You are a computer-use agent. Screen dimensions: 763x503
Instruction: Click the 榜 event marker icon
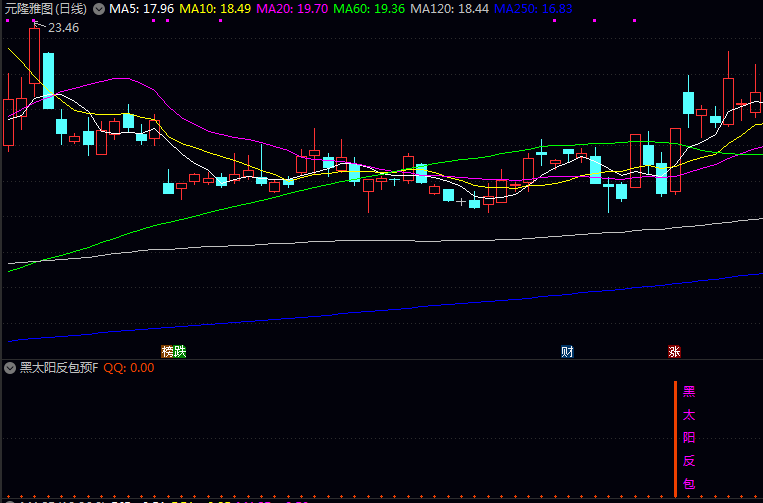click(x=168, y=351)
